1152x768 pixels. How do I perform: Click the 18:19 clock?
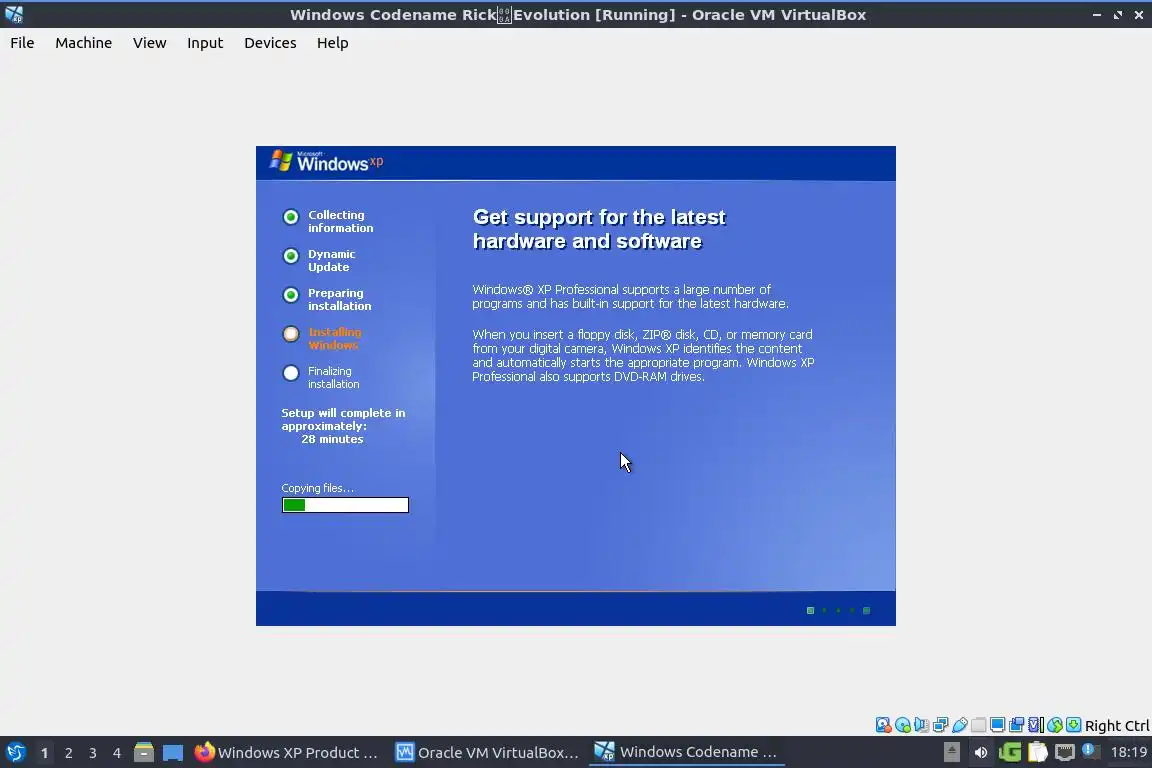tap(1128, 752)
